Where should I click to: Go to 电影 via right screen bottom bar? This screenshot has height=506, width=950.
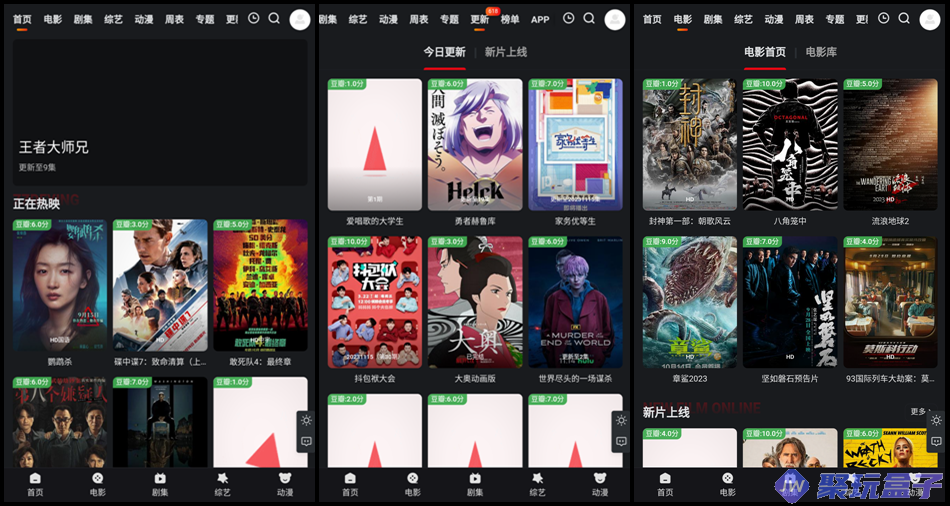(x=728, y=484)
